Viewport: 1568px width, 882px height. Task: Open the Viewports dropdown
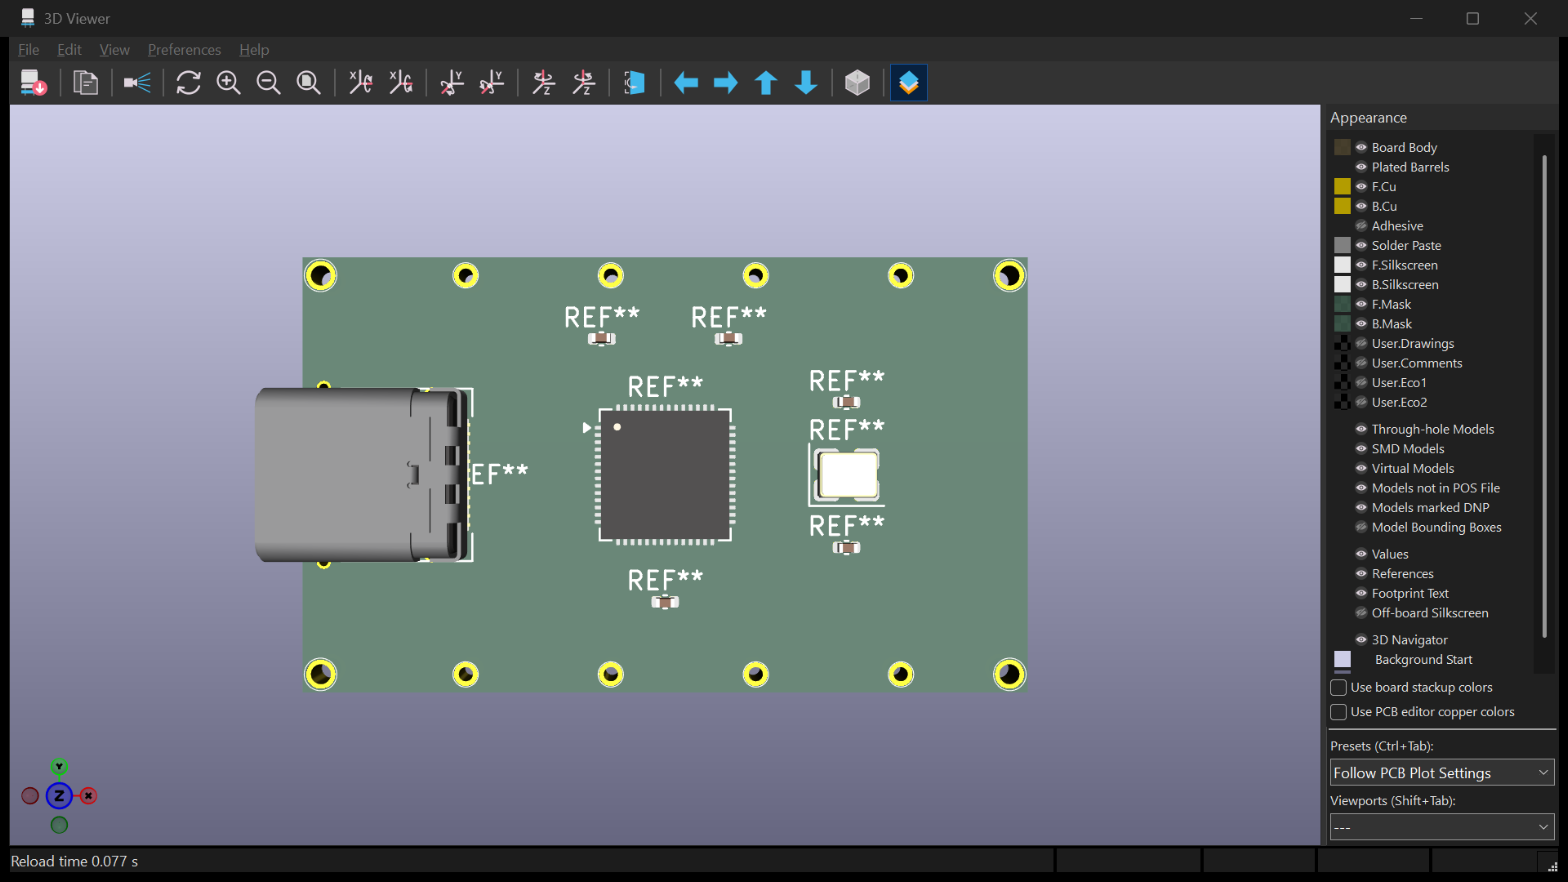tap(1442, 827)
